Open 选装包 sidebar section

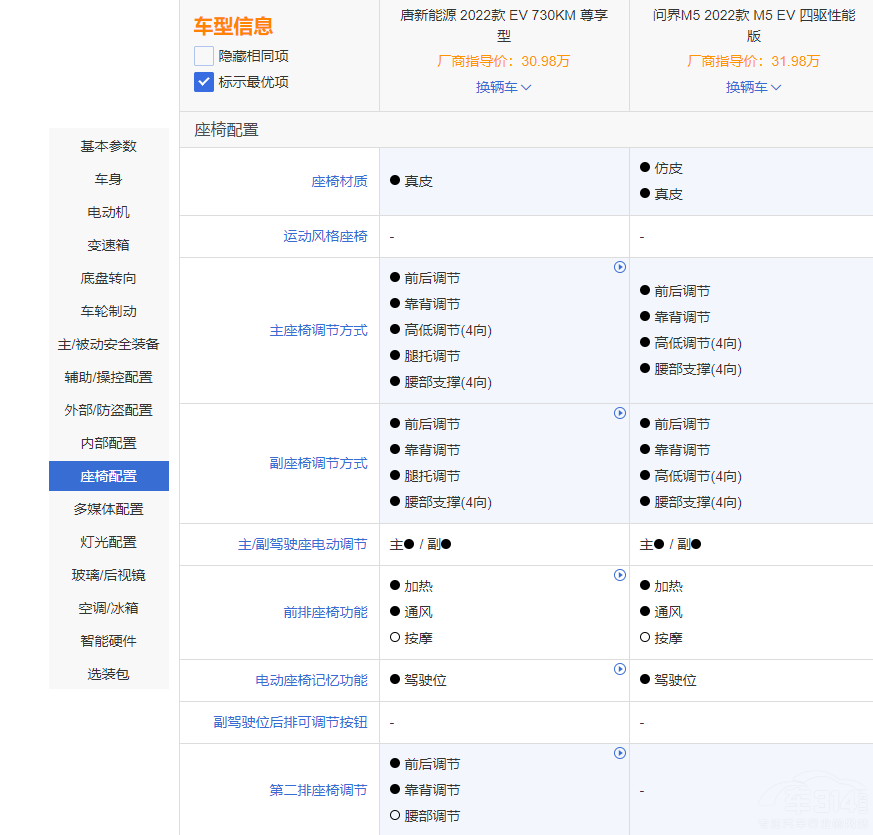109,674
